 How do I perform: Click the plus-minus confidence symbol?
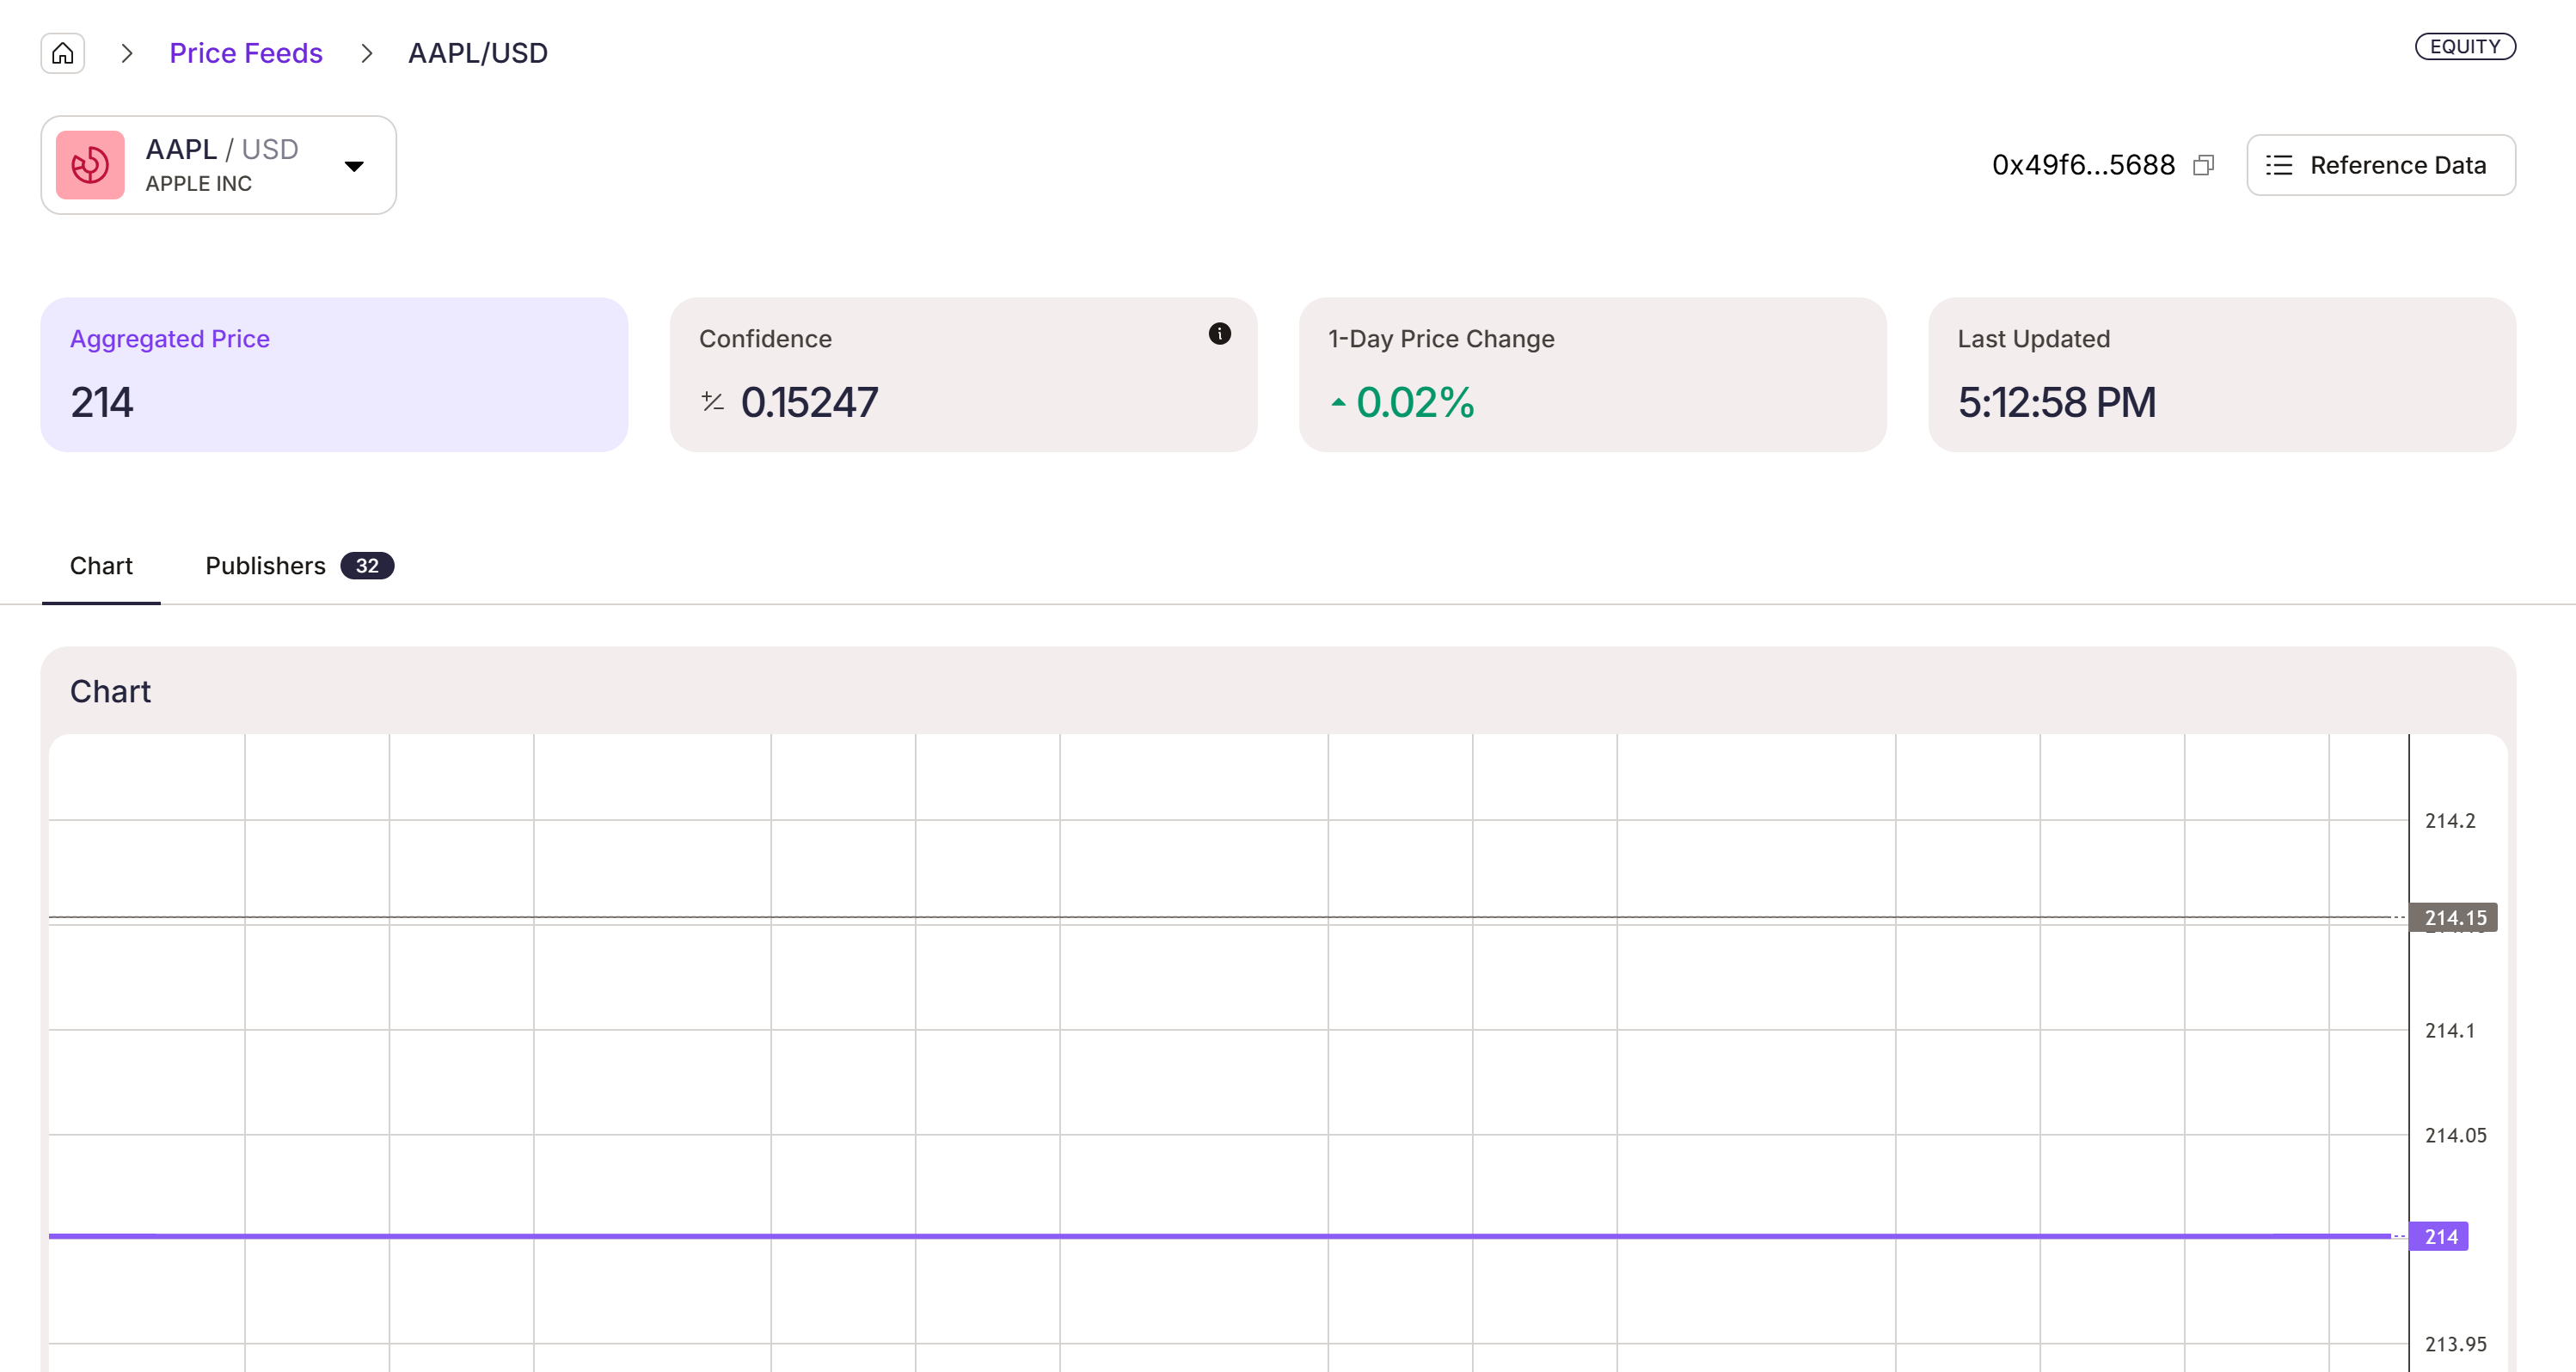pos(712,402)
